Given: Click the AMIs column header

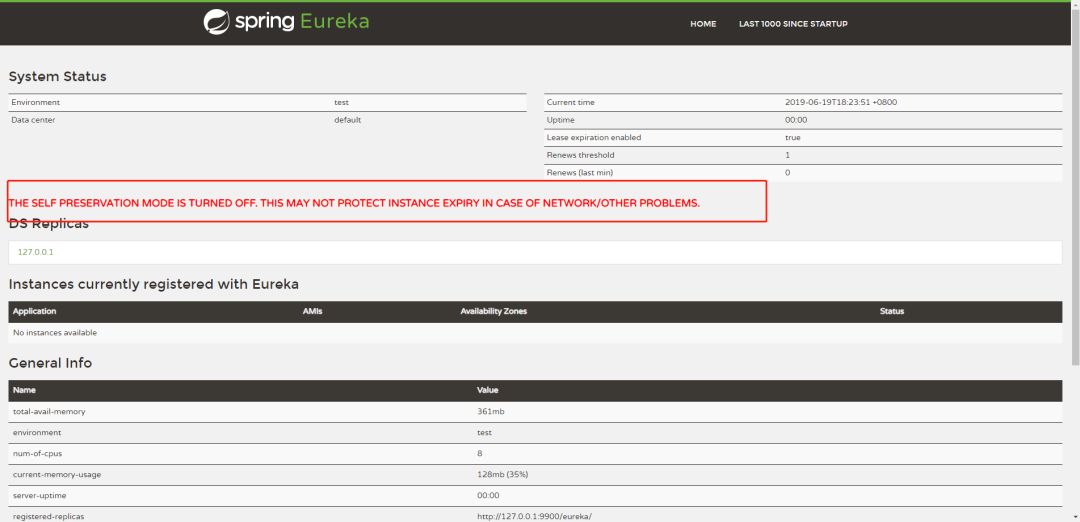Looking at the screenshot, I should [x=312, y=311].
